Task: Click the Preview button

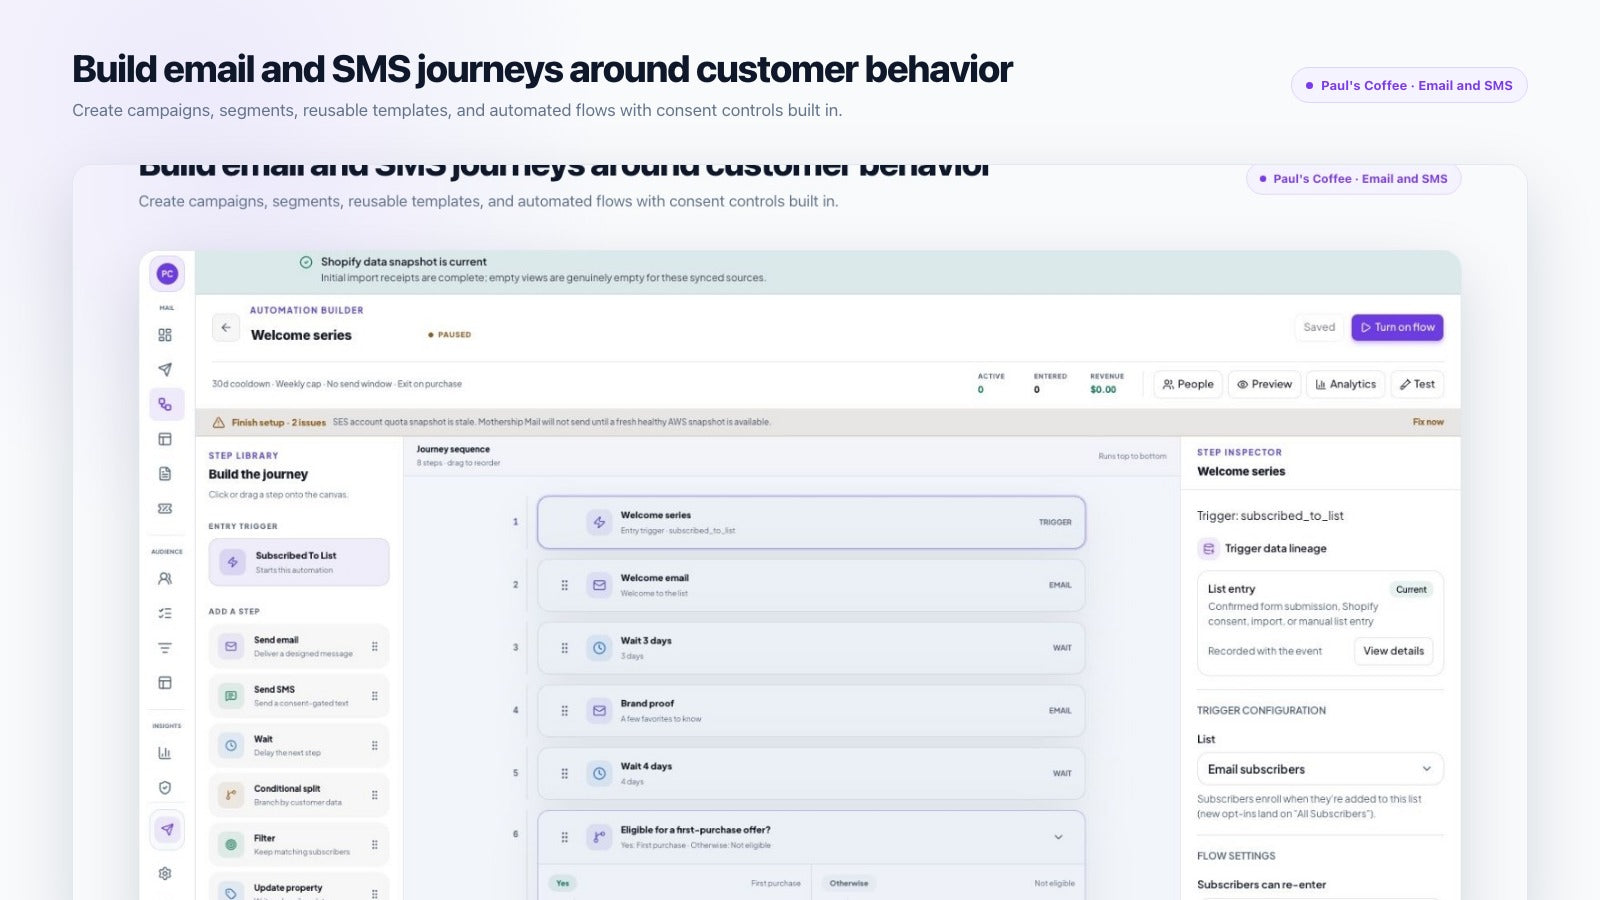Action: (1264, 384)
